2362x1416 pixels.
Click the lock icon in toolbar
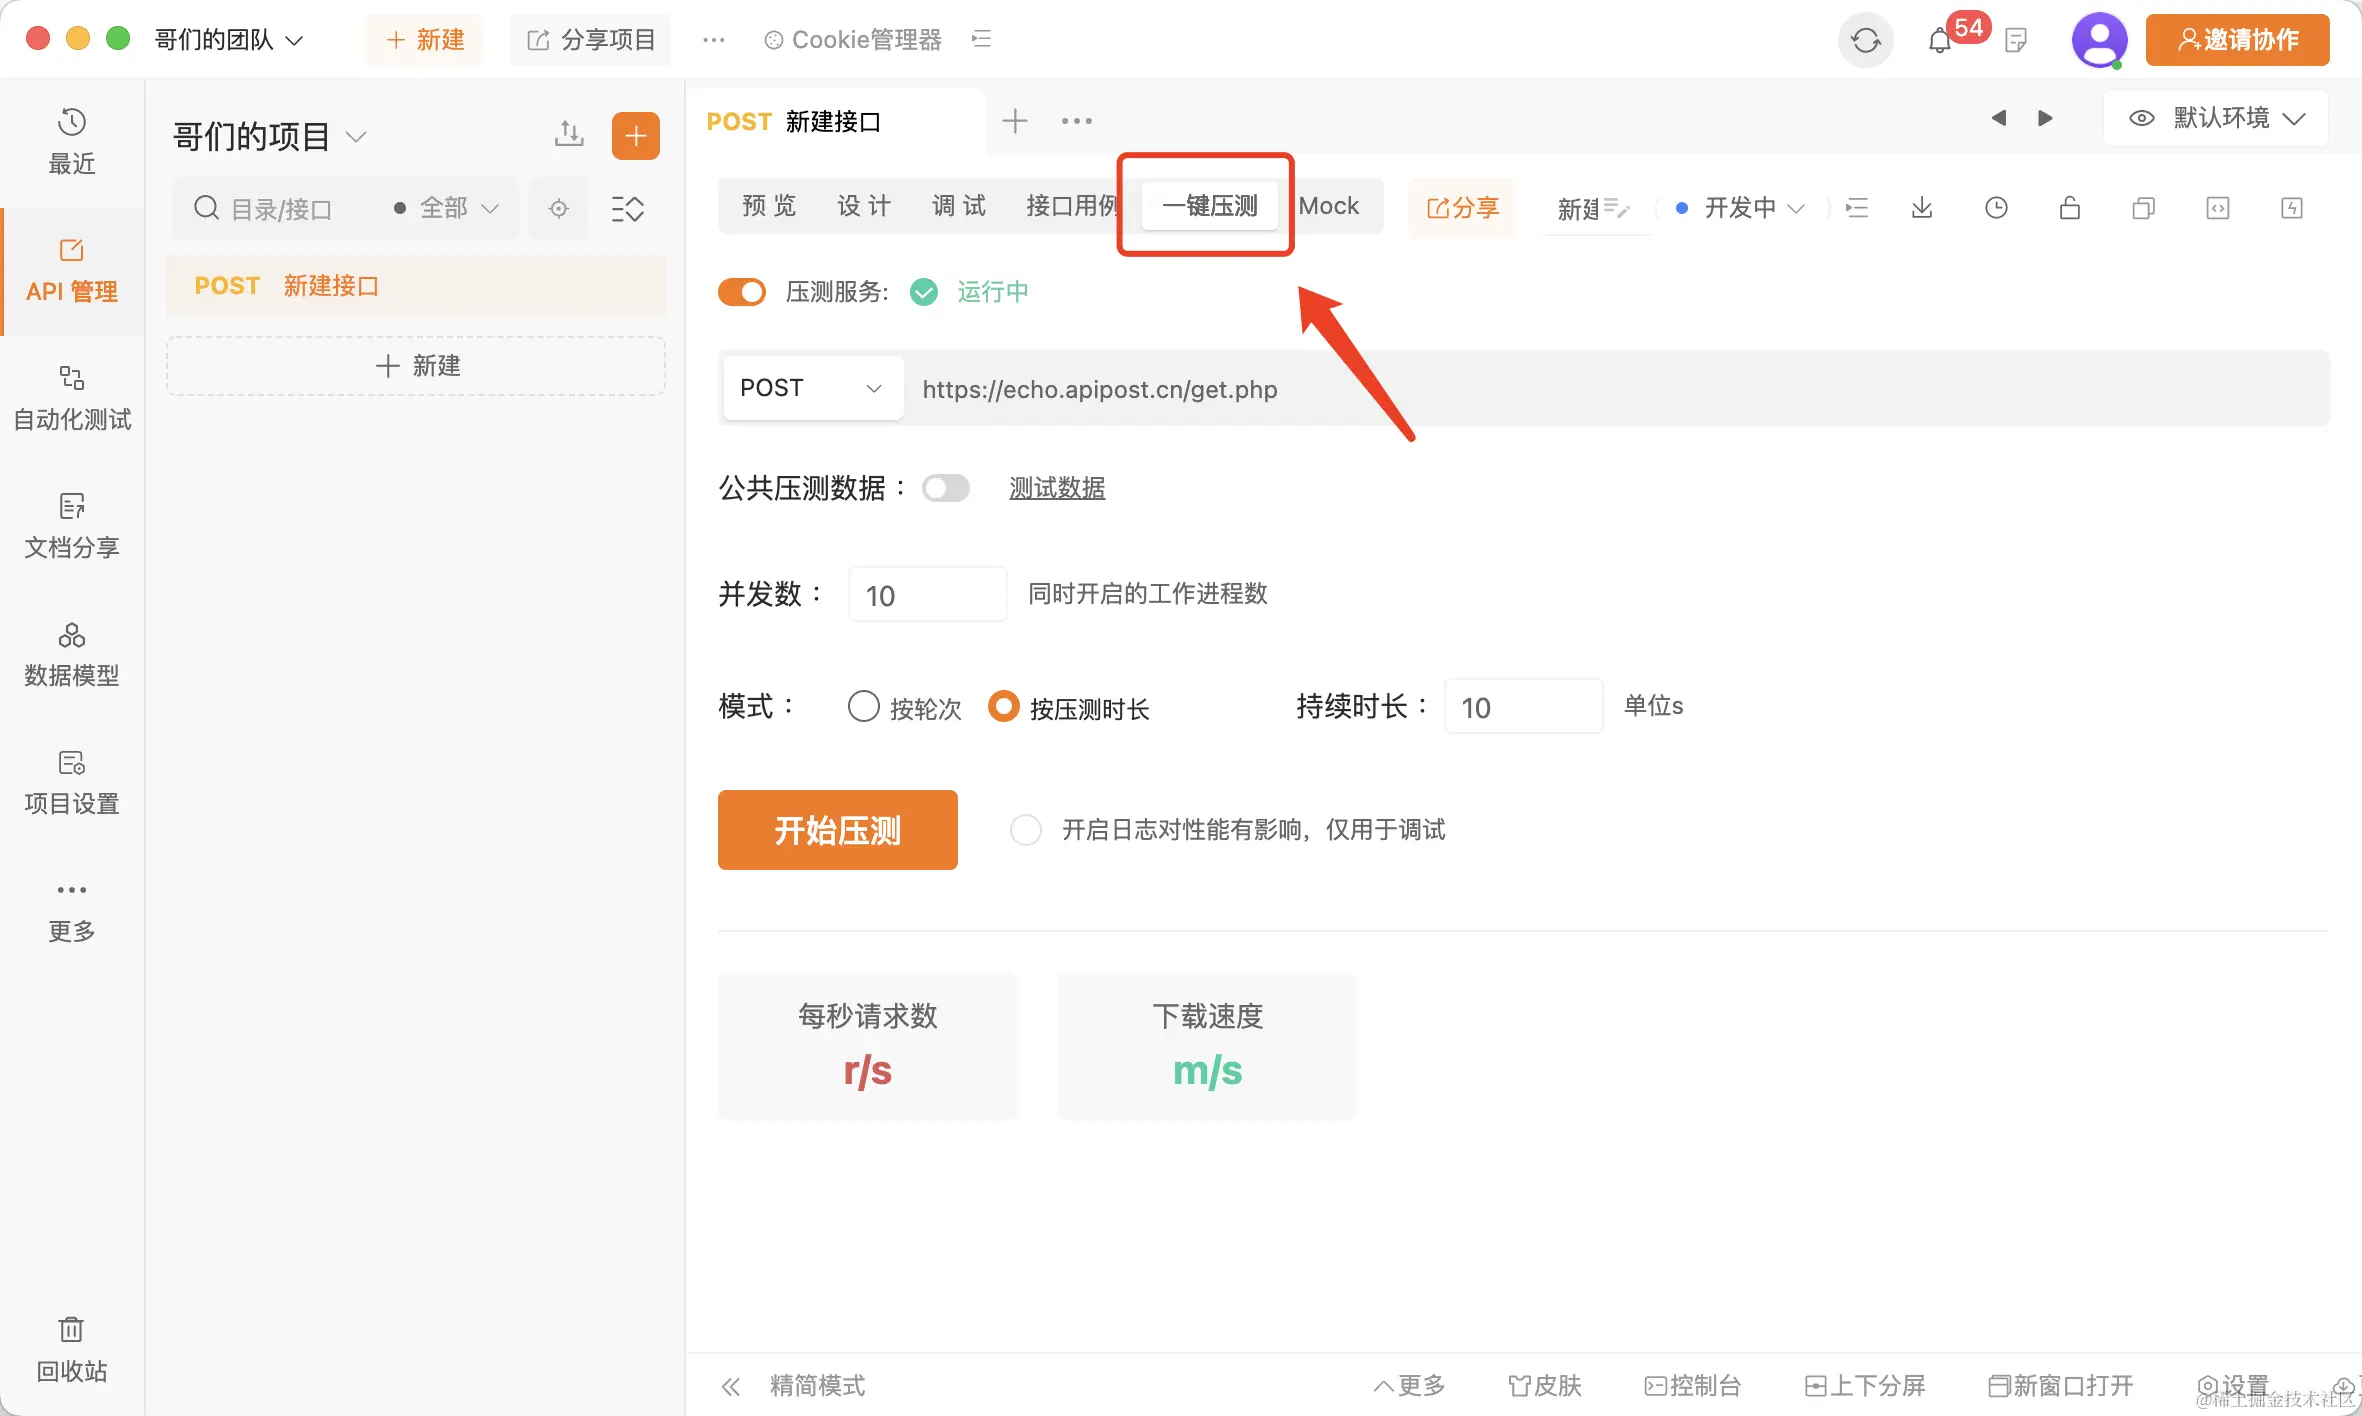(x=2069, y=208)
